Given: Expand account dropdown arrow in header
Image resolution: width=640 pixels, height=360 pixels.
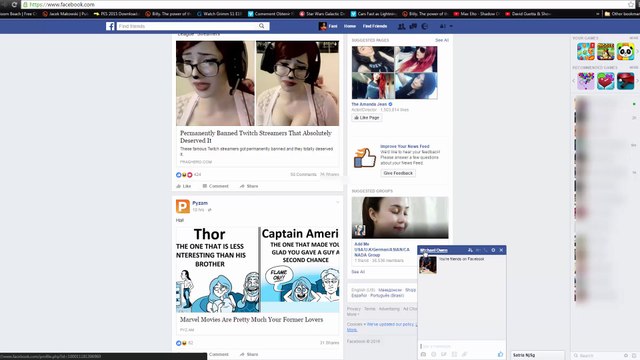Looking at the screenshot, I should click(451, 26).
